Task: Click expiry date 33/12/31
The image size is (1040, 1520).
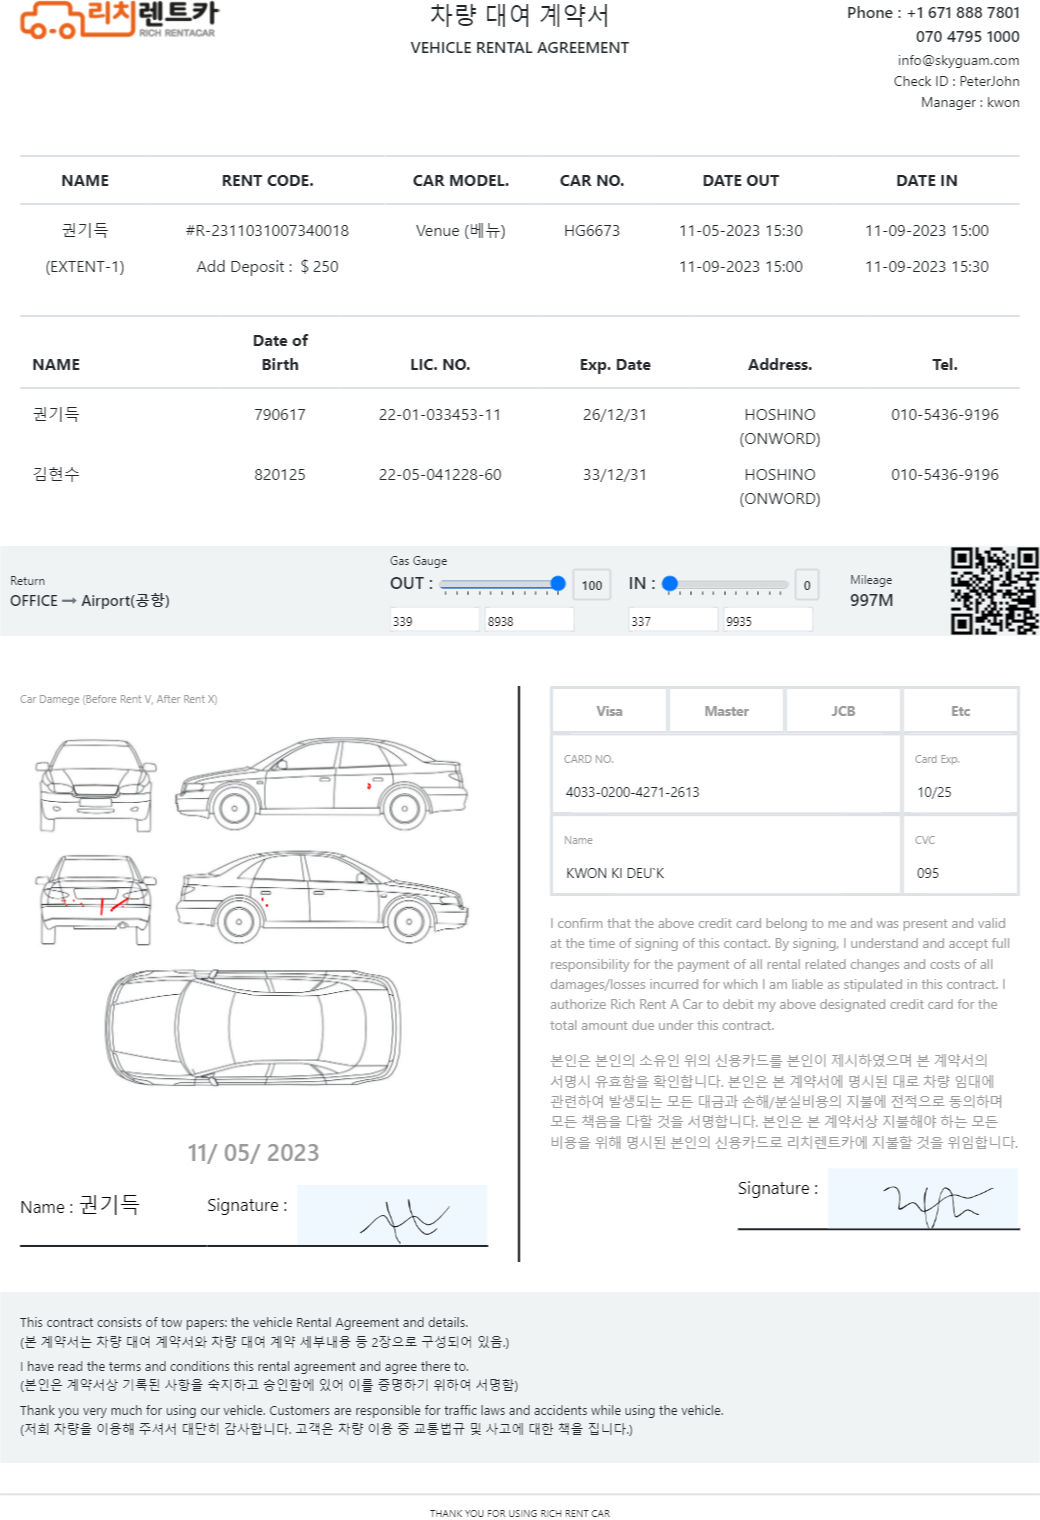Action: tap(615, 475)
